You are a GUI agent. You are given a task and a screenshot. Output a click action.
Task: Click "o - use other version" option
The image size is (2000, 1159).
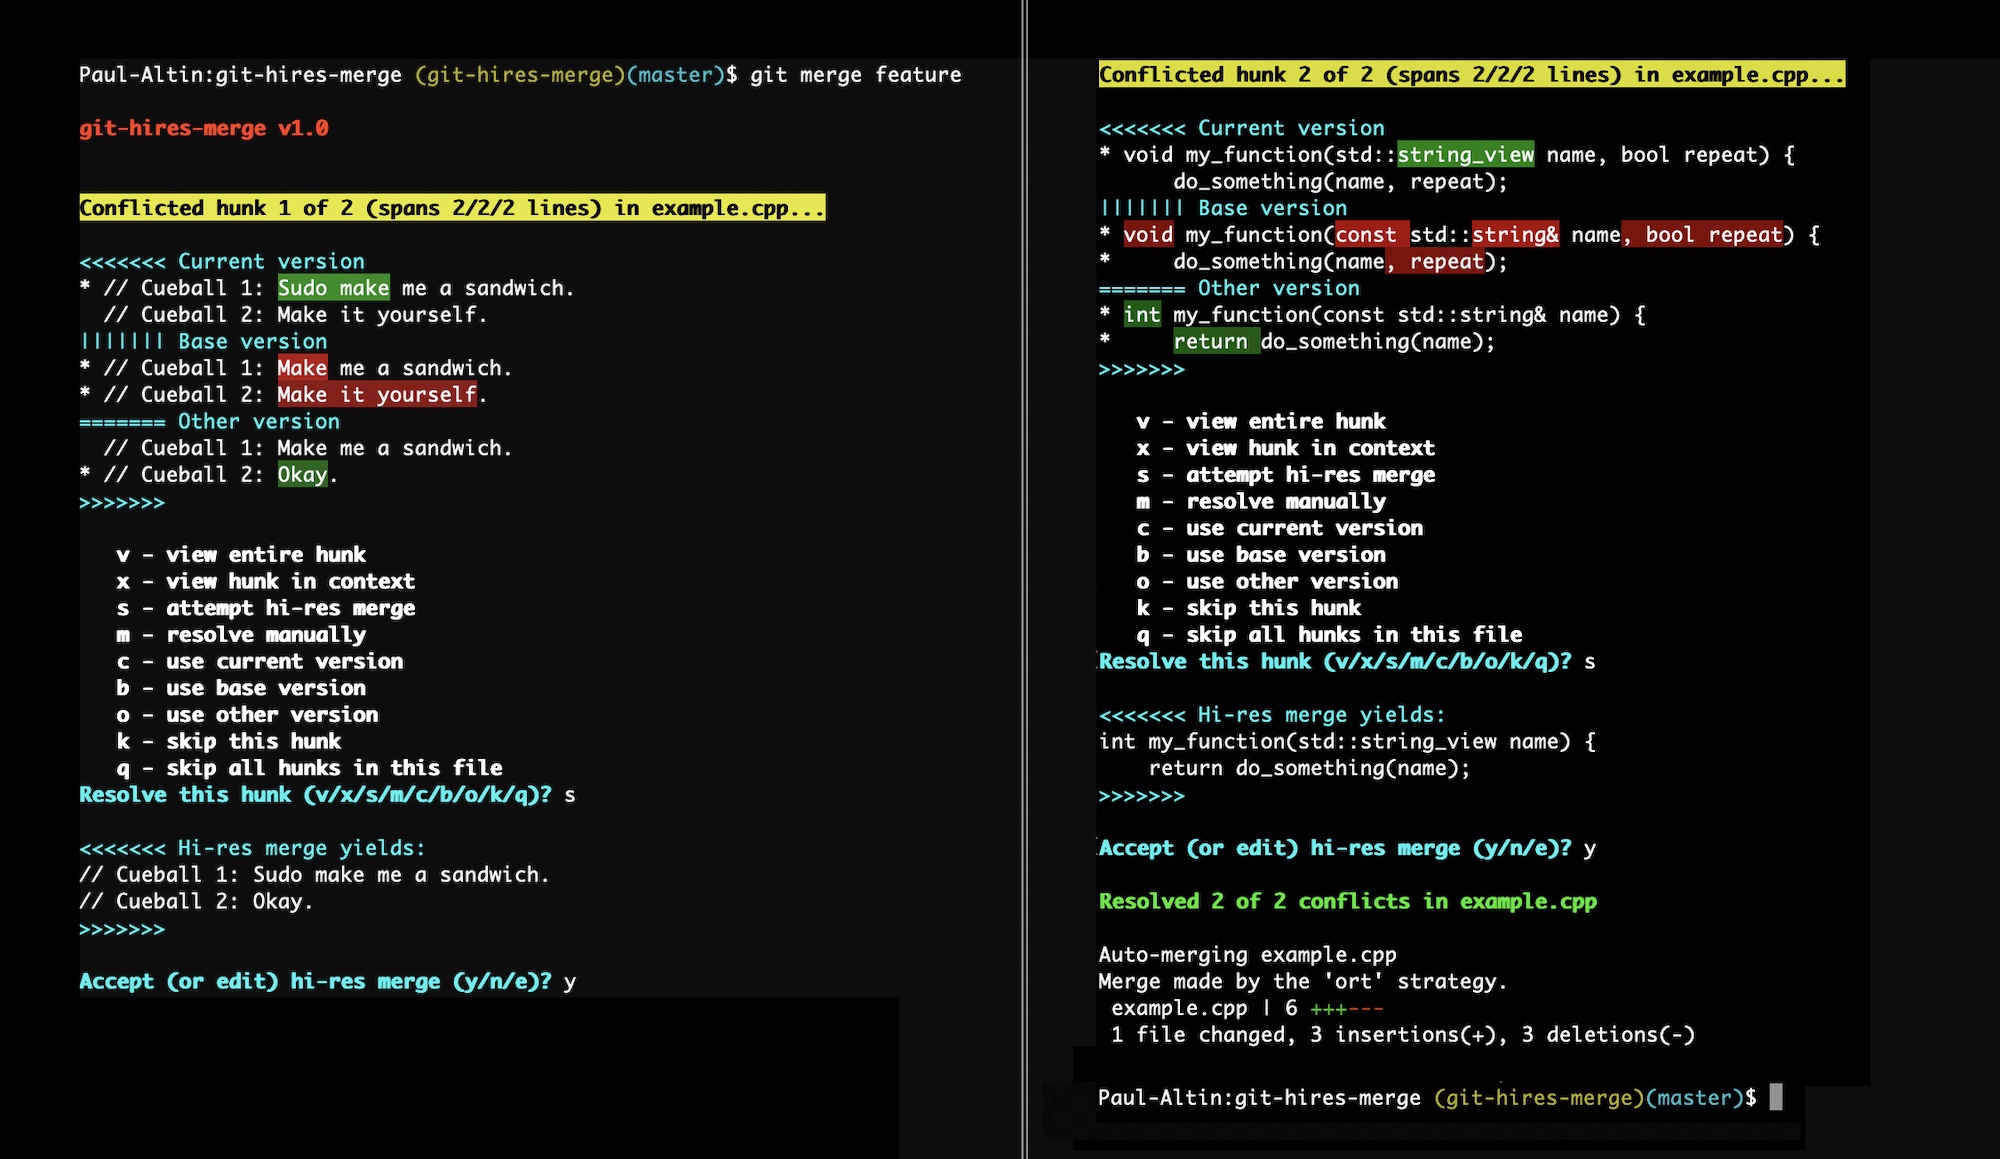(x=248, y=714)
